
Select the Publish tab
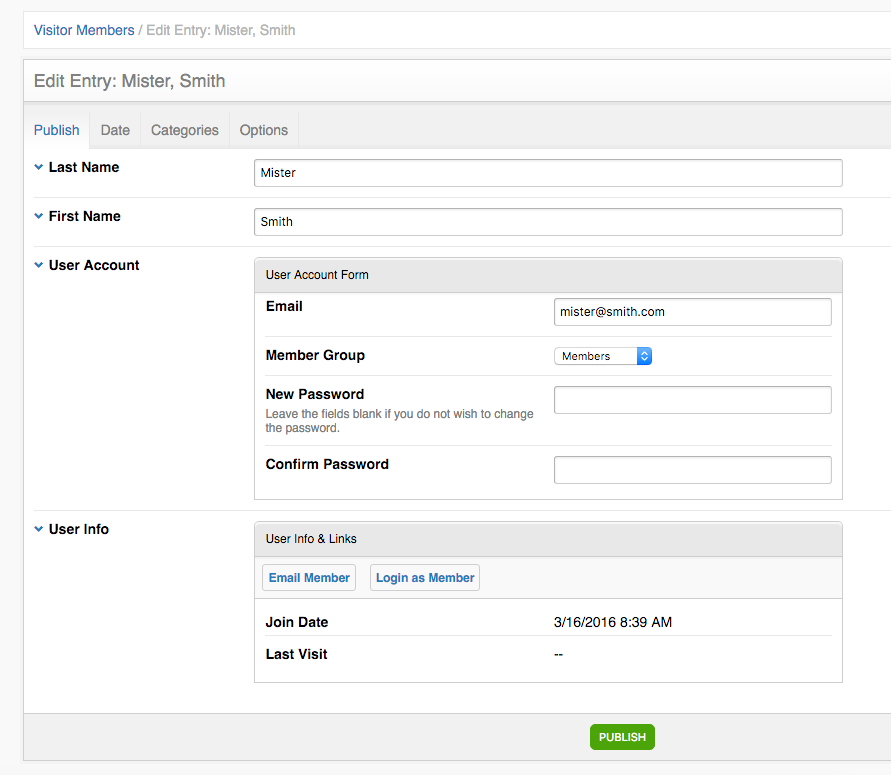56,130
